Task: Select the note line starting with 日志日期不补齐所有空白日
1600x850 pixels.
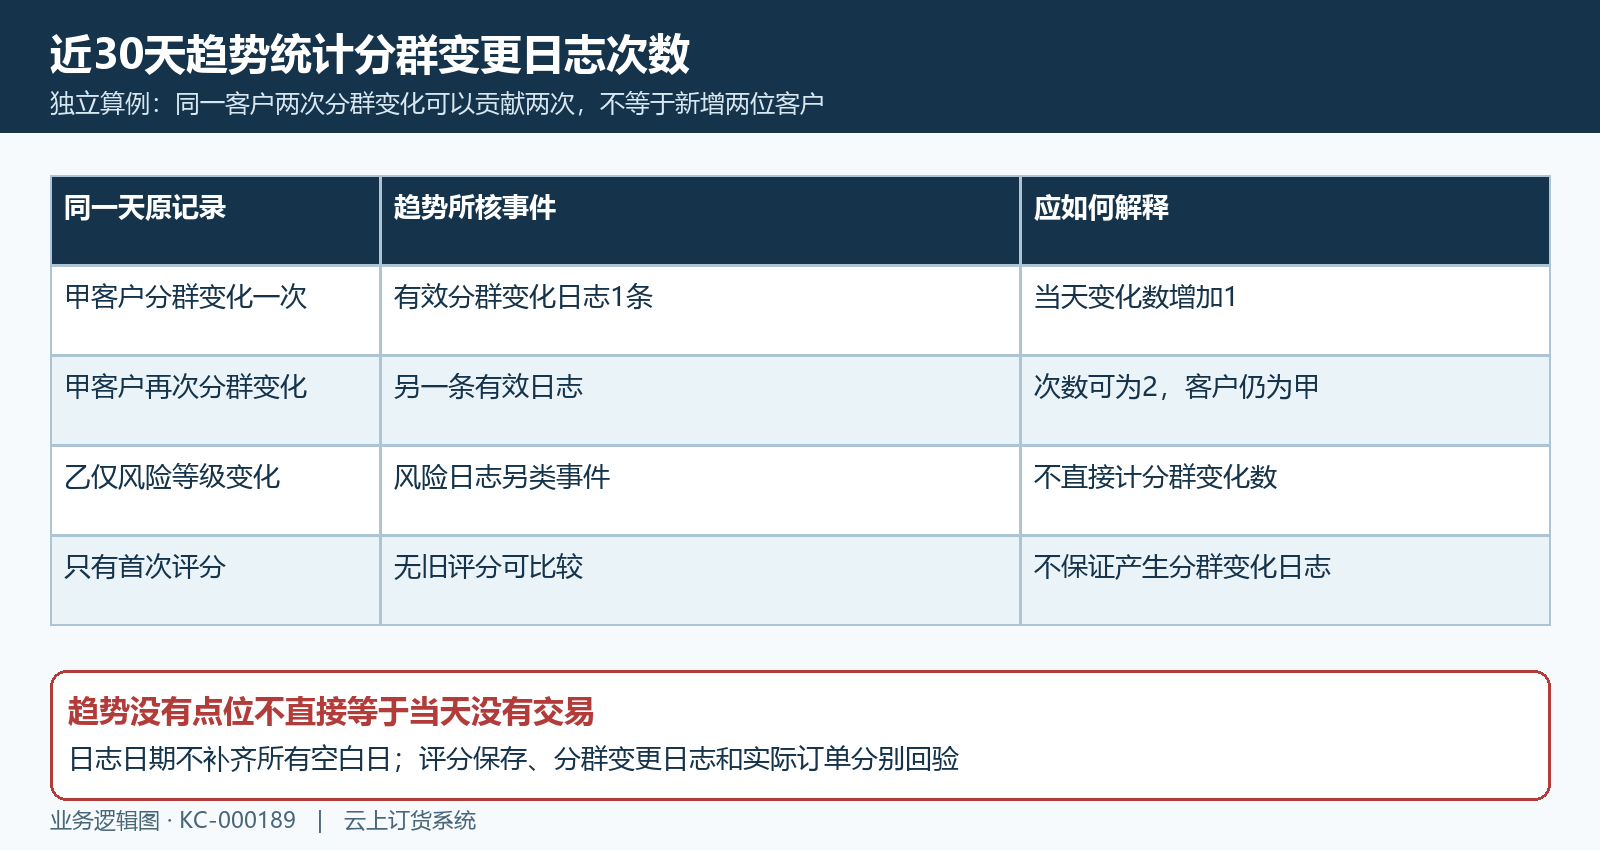Action: pos(514,759)
